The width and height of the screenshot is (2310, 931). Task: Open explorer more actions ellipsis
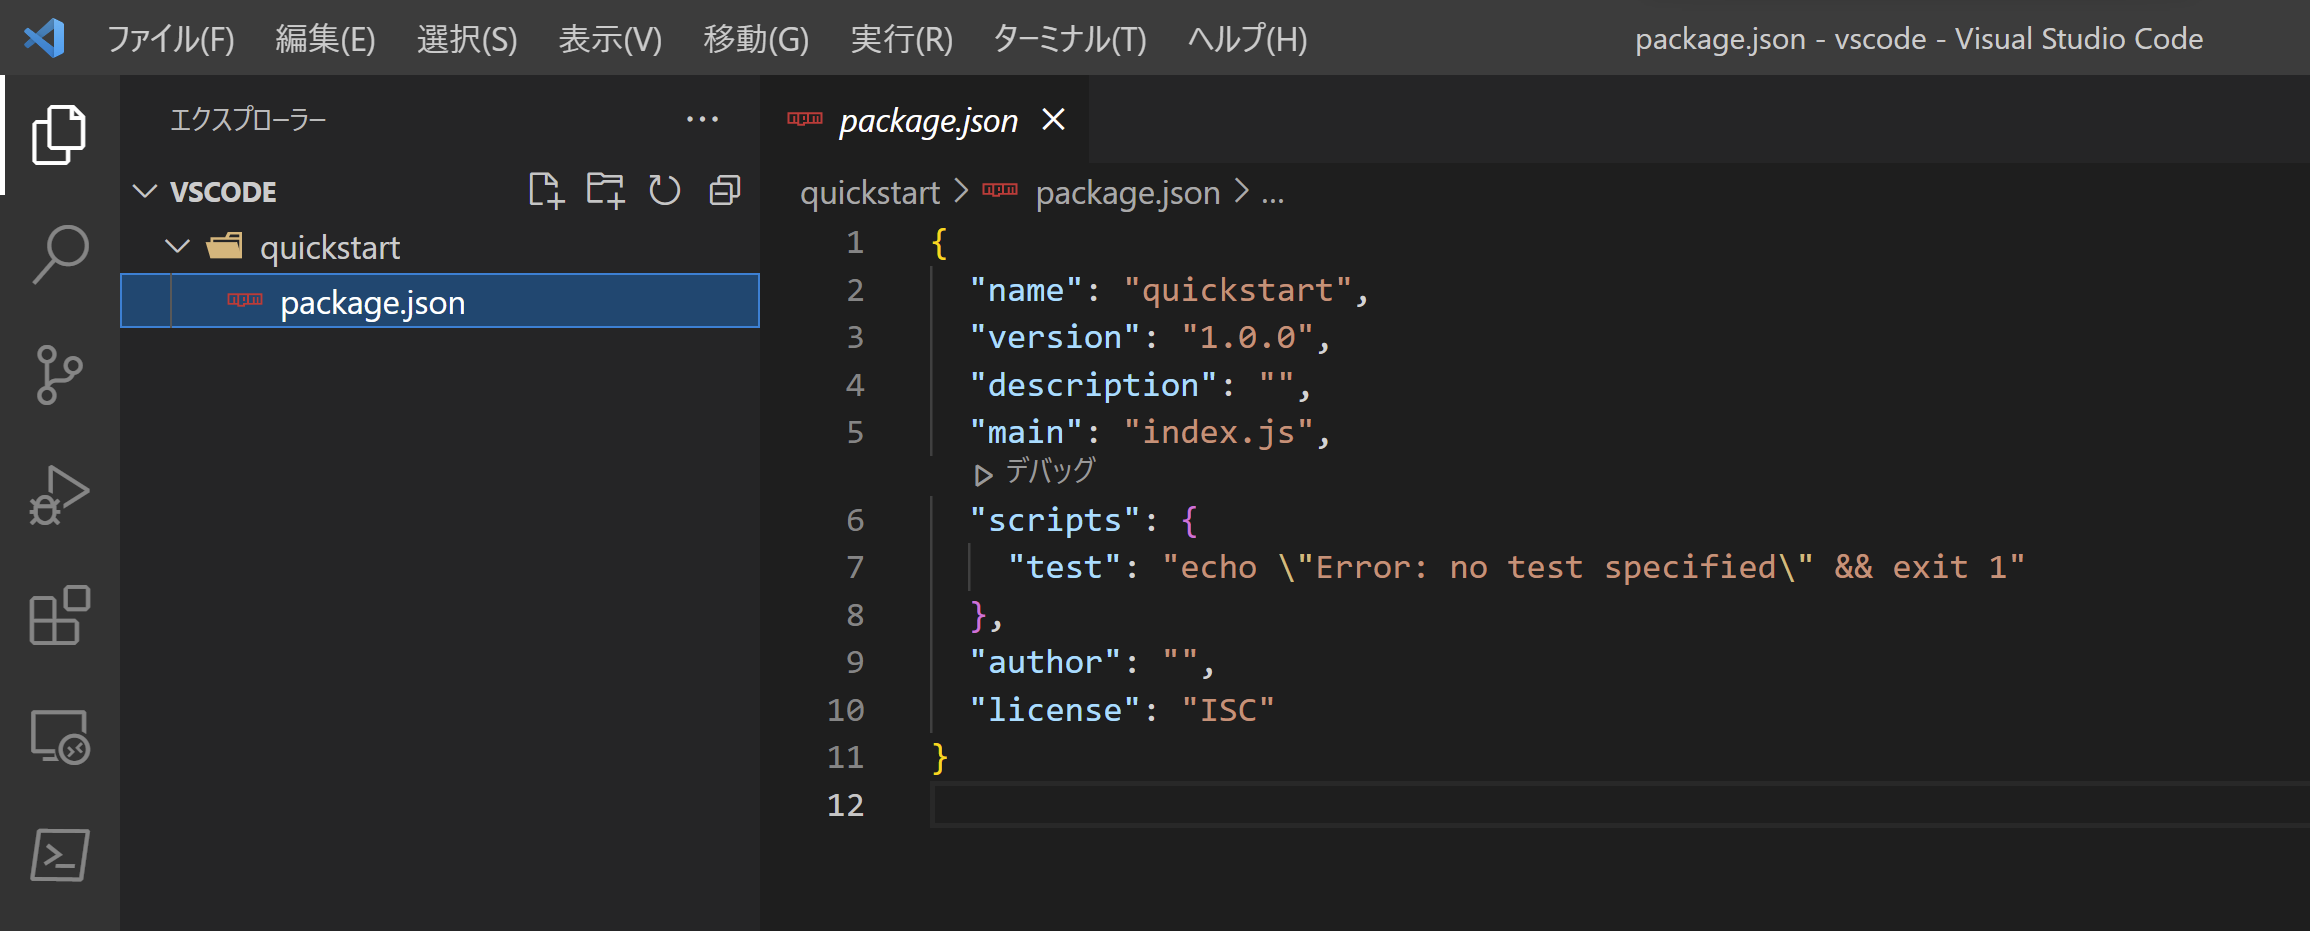[x=702, y=120]
